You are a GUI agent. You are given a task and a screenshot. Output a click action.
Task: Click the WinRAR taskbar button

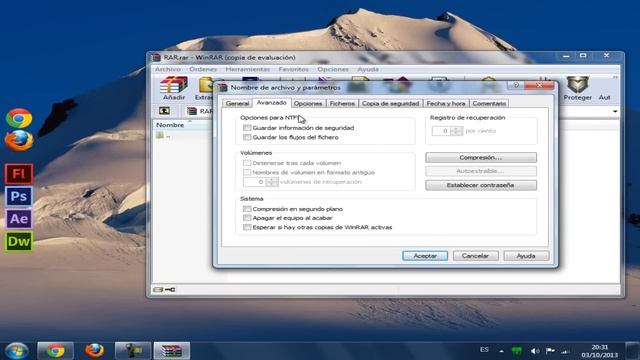(171, 351)
